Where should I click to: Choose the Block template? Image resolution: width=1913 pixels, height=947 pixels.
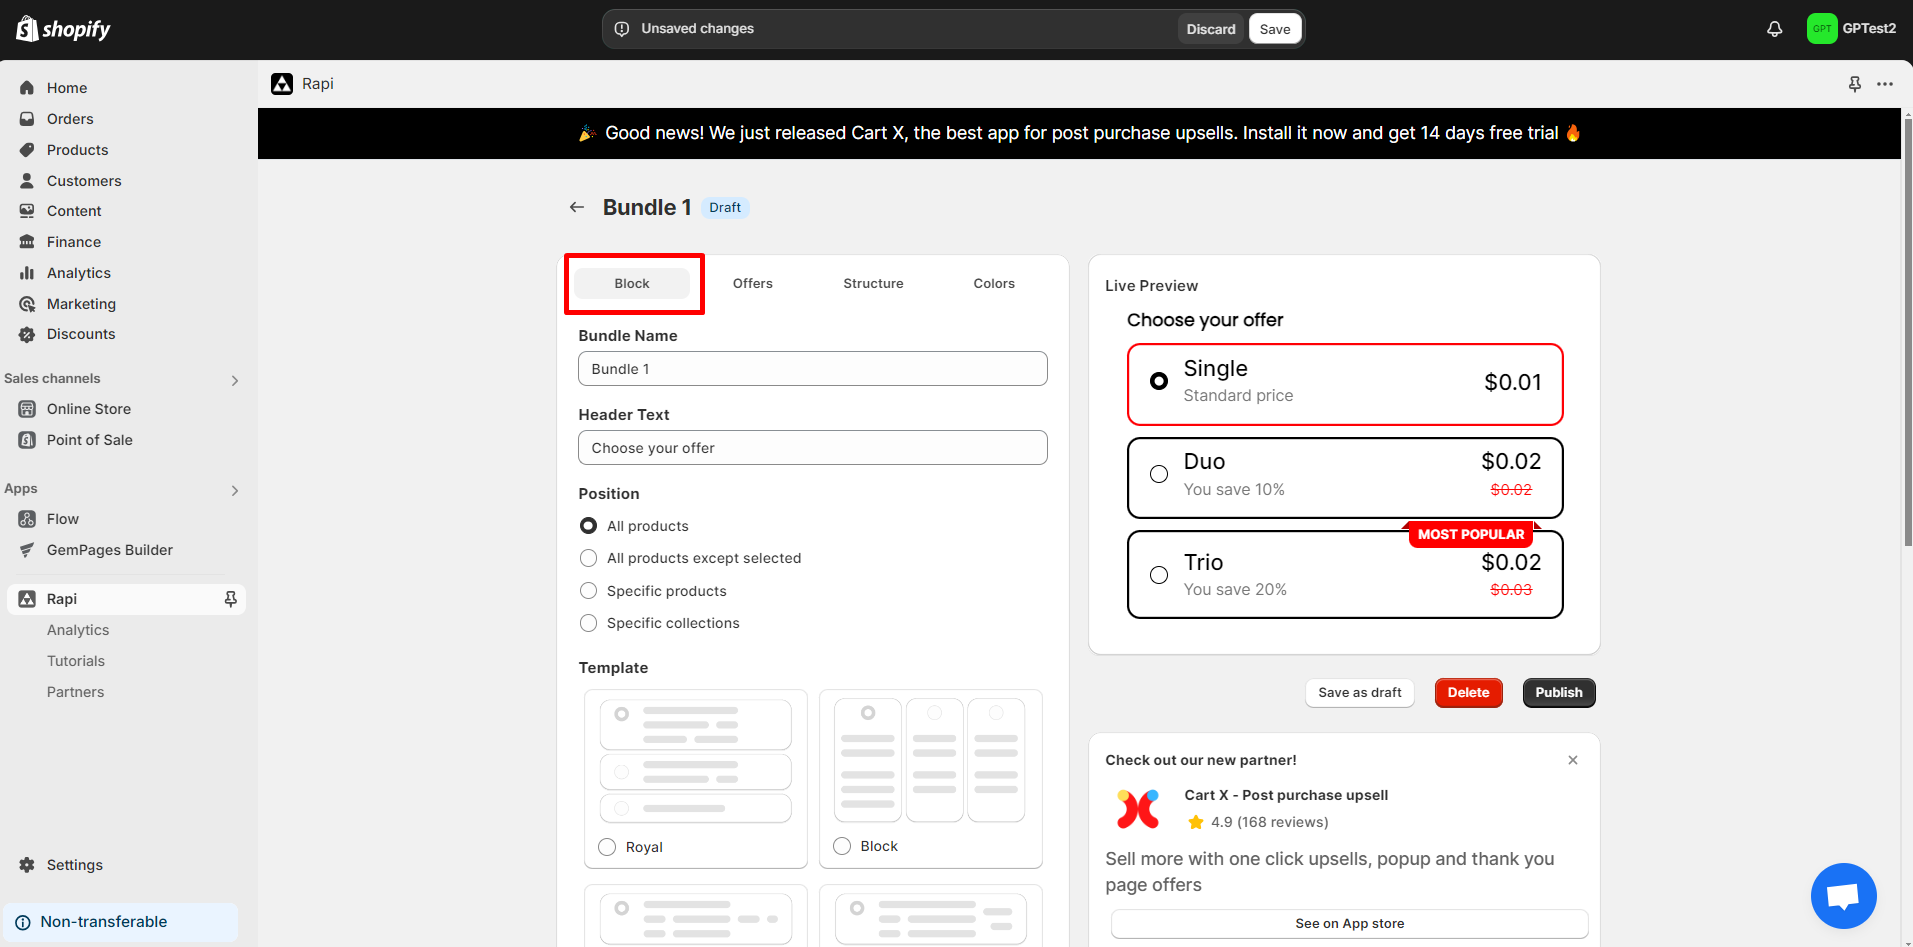(x=841, y=845)
